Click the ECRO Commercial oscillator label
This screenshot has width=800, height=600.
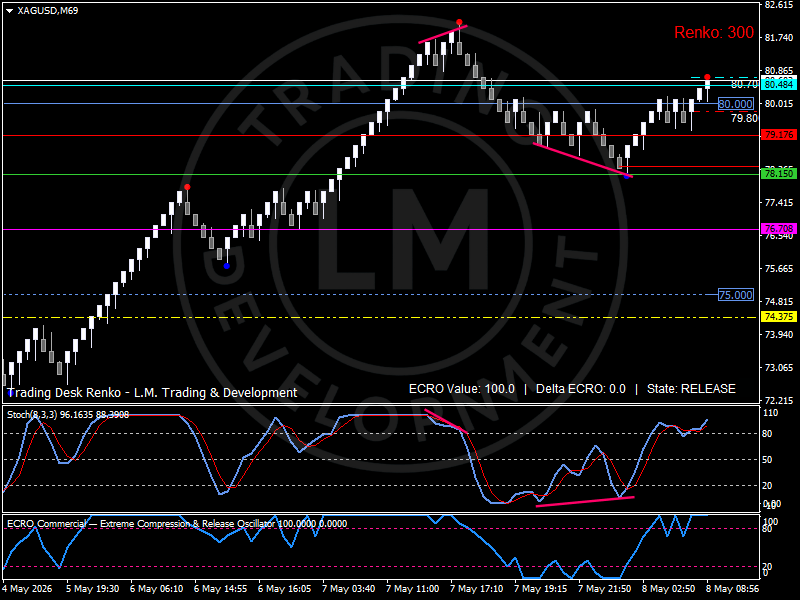[x=177, y=523]
